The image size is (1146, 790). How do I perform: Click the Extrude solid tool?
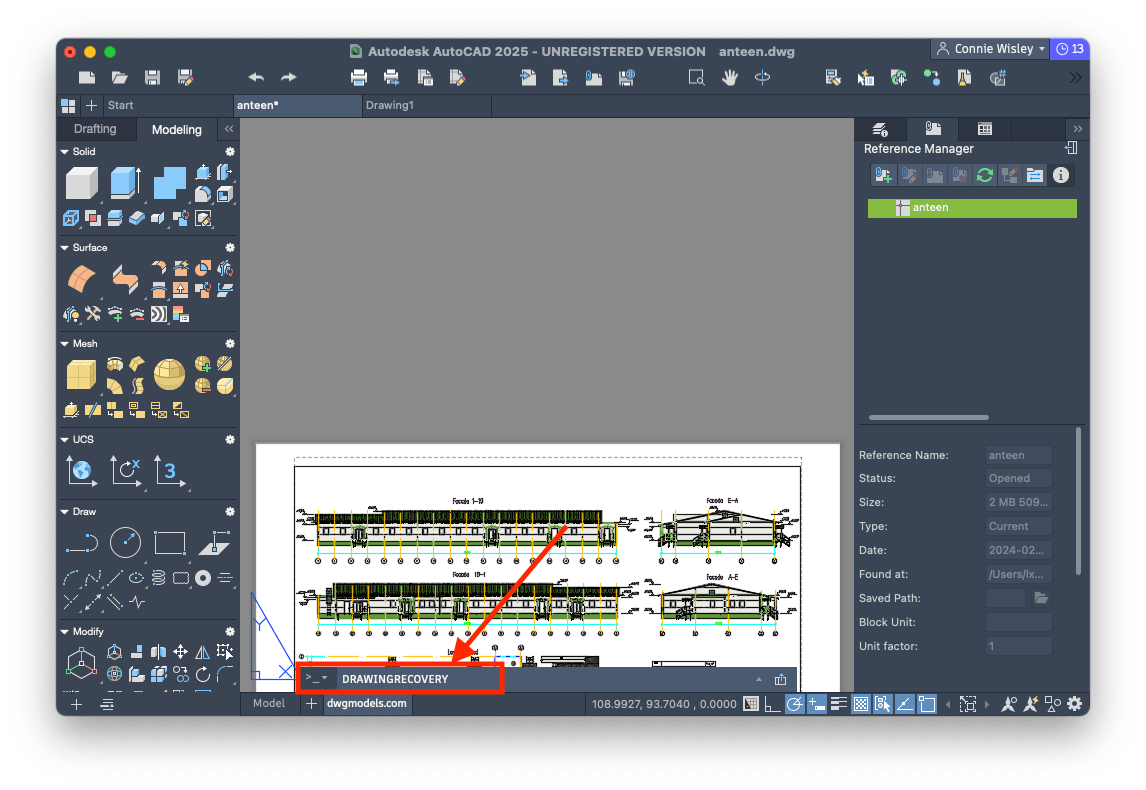point(125,183)
